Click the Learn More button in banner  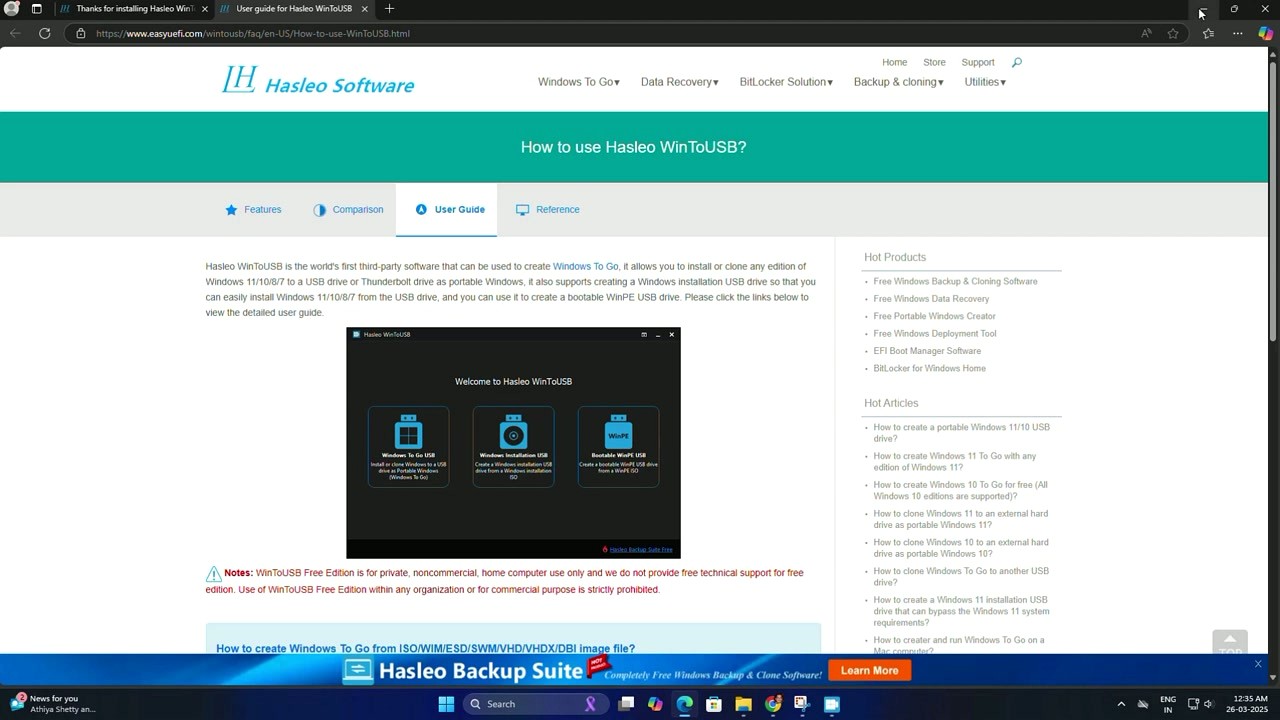(869, 670)
